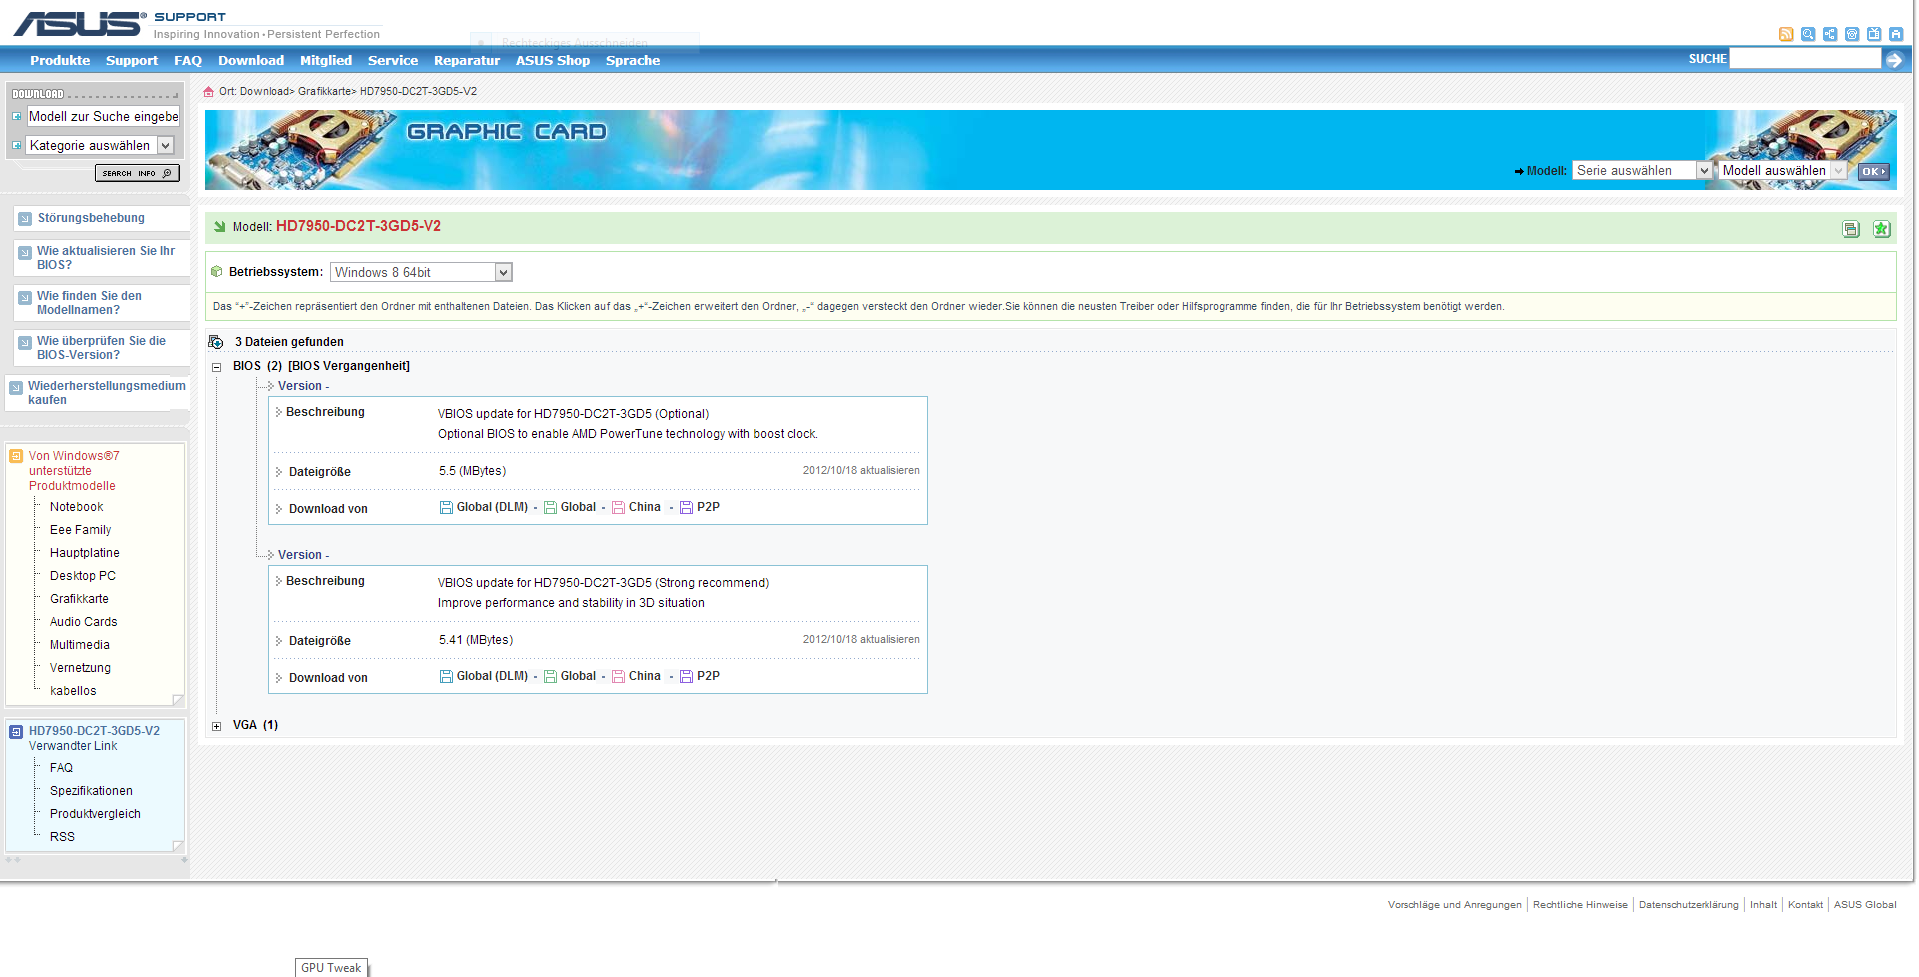
Task: Open Wie aktualisieren Sie Ihr BIOS link
Action: [106, 258]
